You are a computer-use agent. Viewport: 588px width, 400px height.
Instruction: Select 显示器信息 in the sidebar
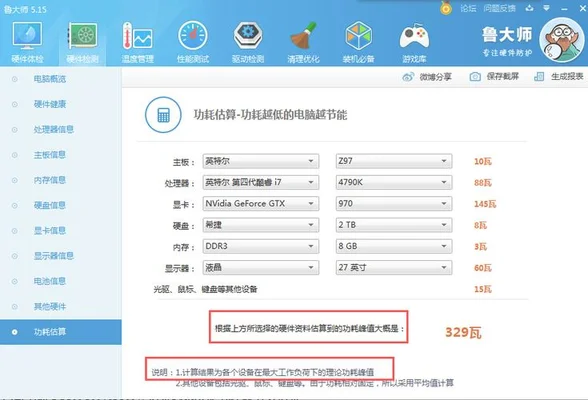54,256
